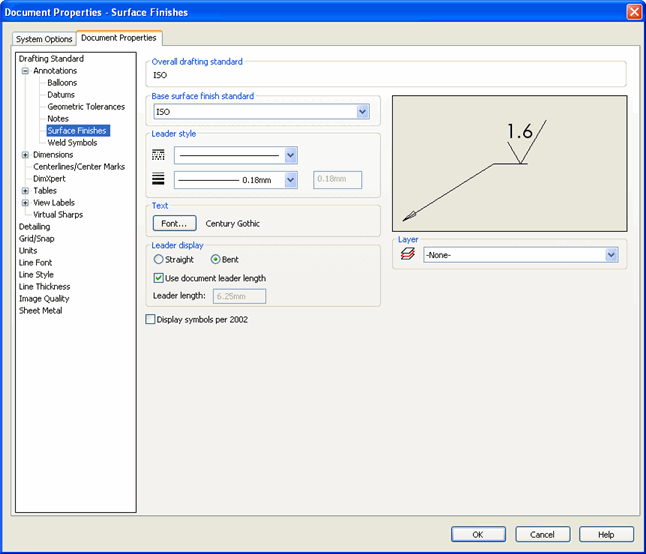Open the leader line style dropdown
The image size is (646, 554).
tap(290, 155)
